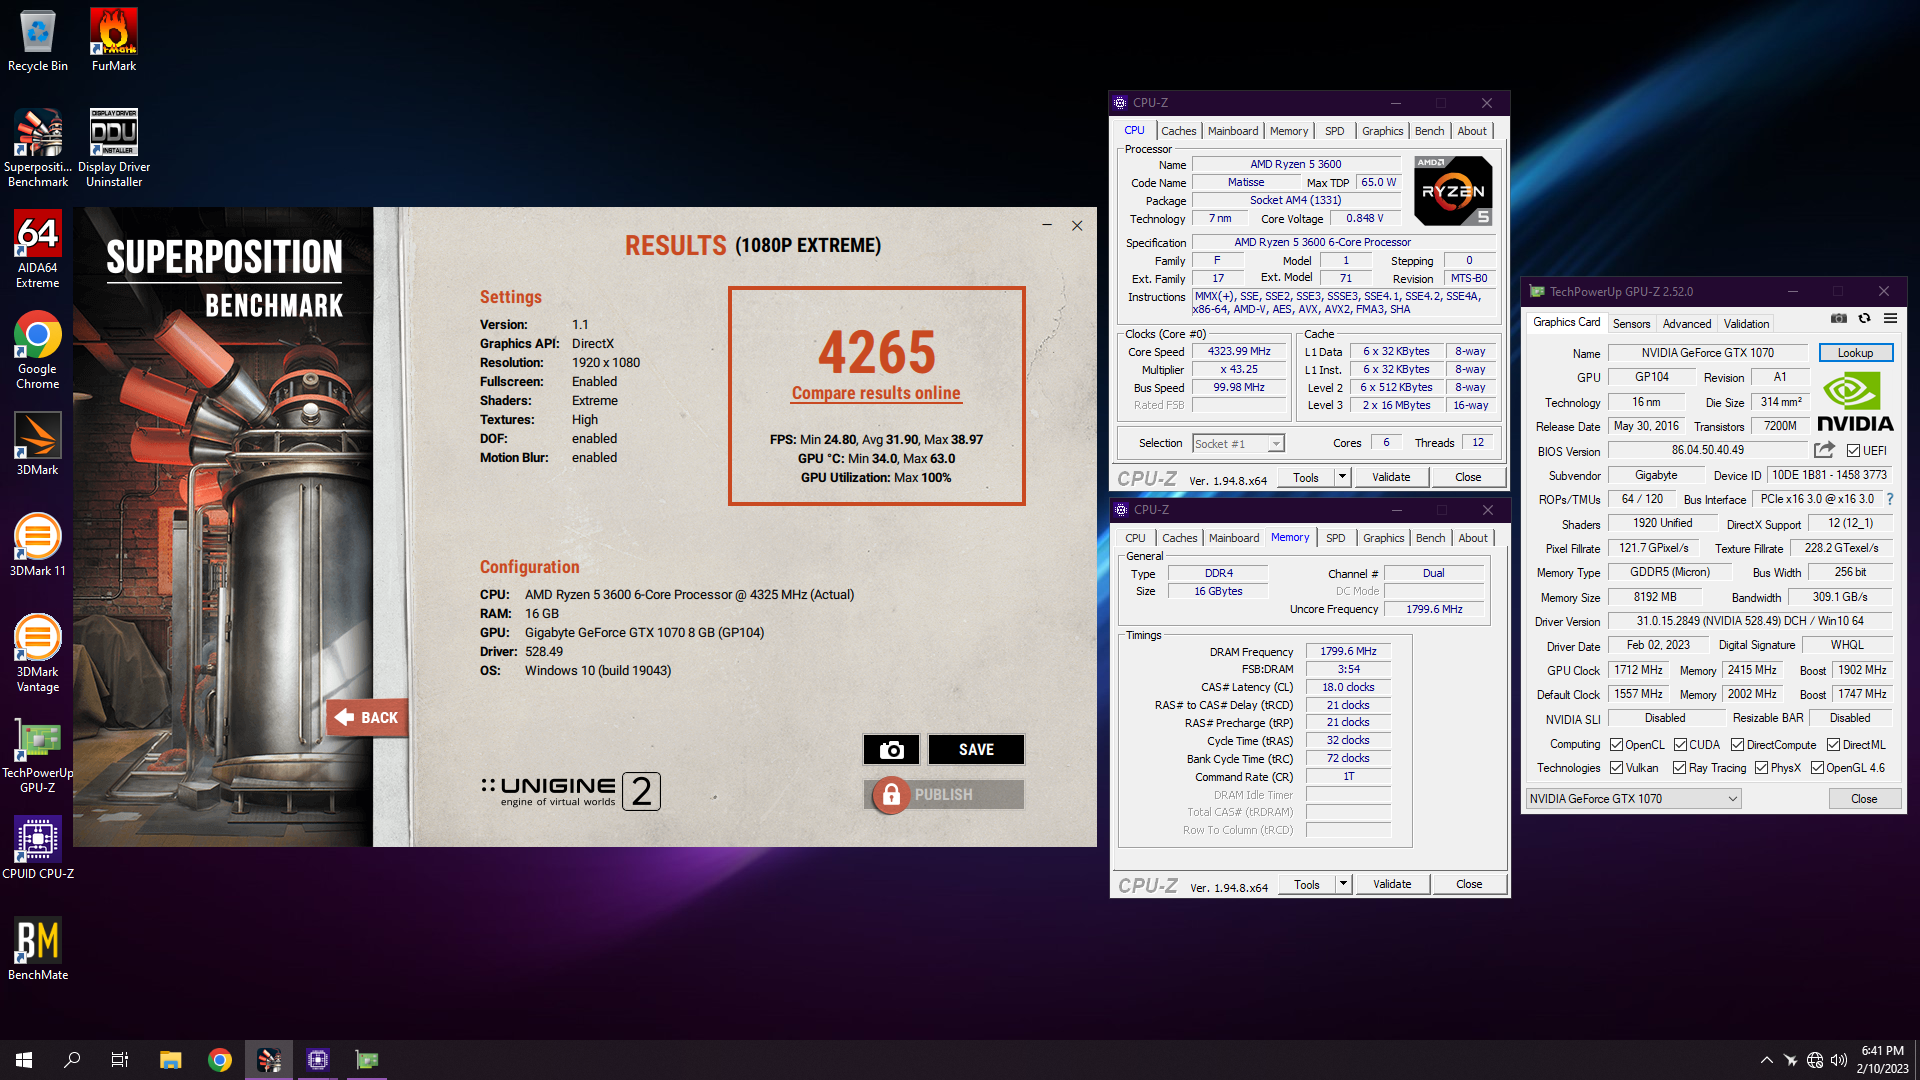Open Superposition Benchmark desktop shortcut
The height and width of the screenshot is (1080, 1920).
pos(38,148)
